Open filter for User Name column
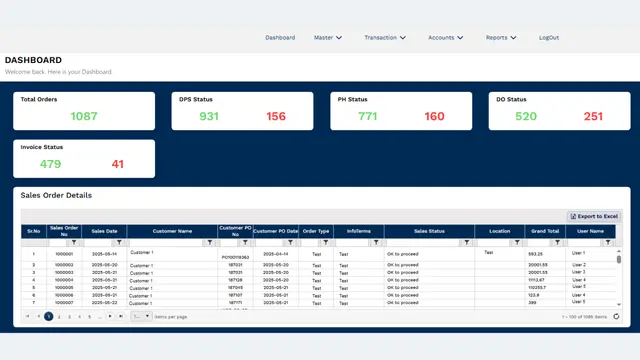The image size is (640, 360). click(608, 242)
